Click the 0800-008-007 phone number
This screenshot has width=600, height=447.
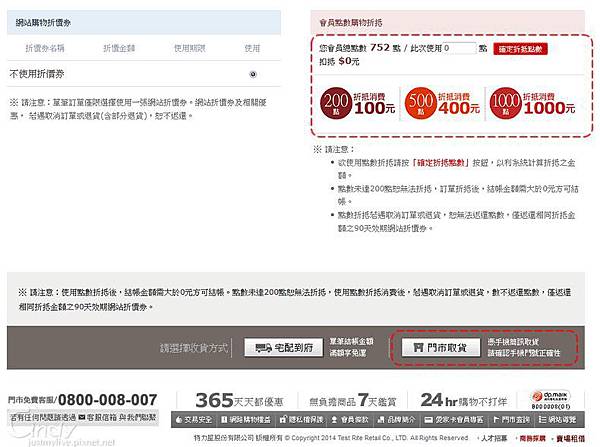tap(108, 400)
